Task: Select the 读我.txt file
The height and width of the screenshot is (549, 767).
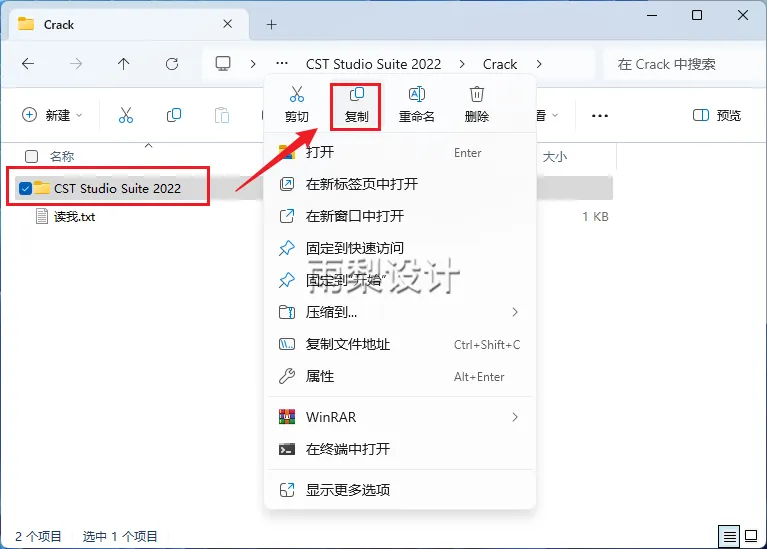Action: pyautogui.click(x=74, y=216)
